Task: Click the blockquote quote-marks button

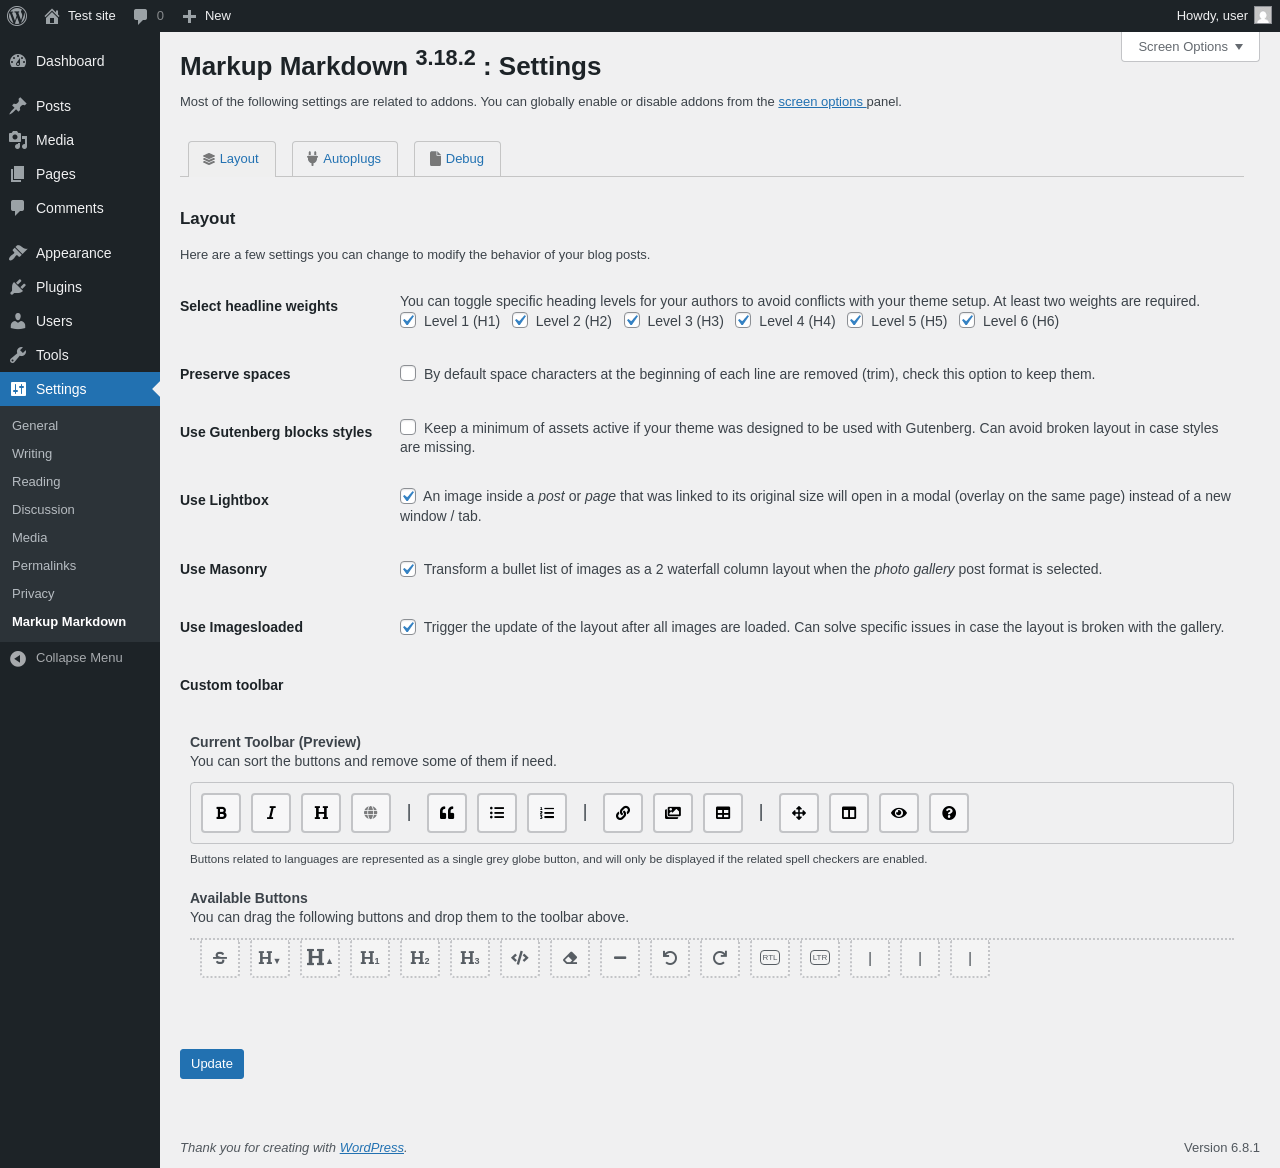Action: pos(447,813)
